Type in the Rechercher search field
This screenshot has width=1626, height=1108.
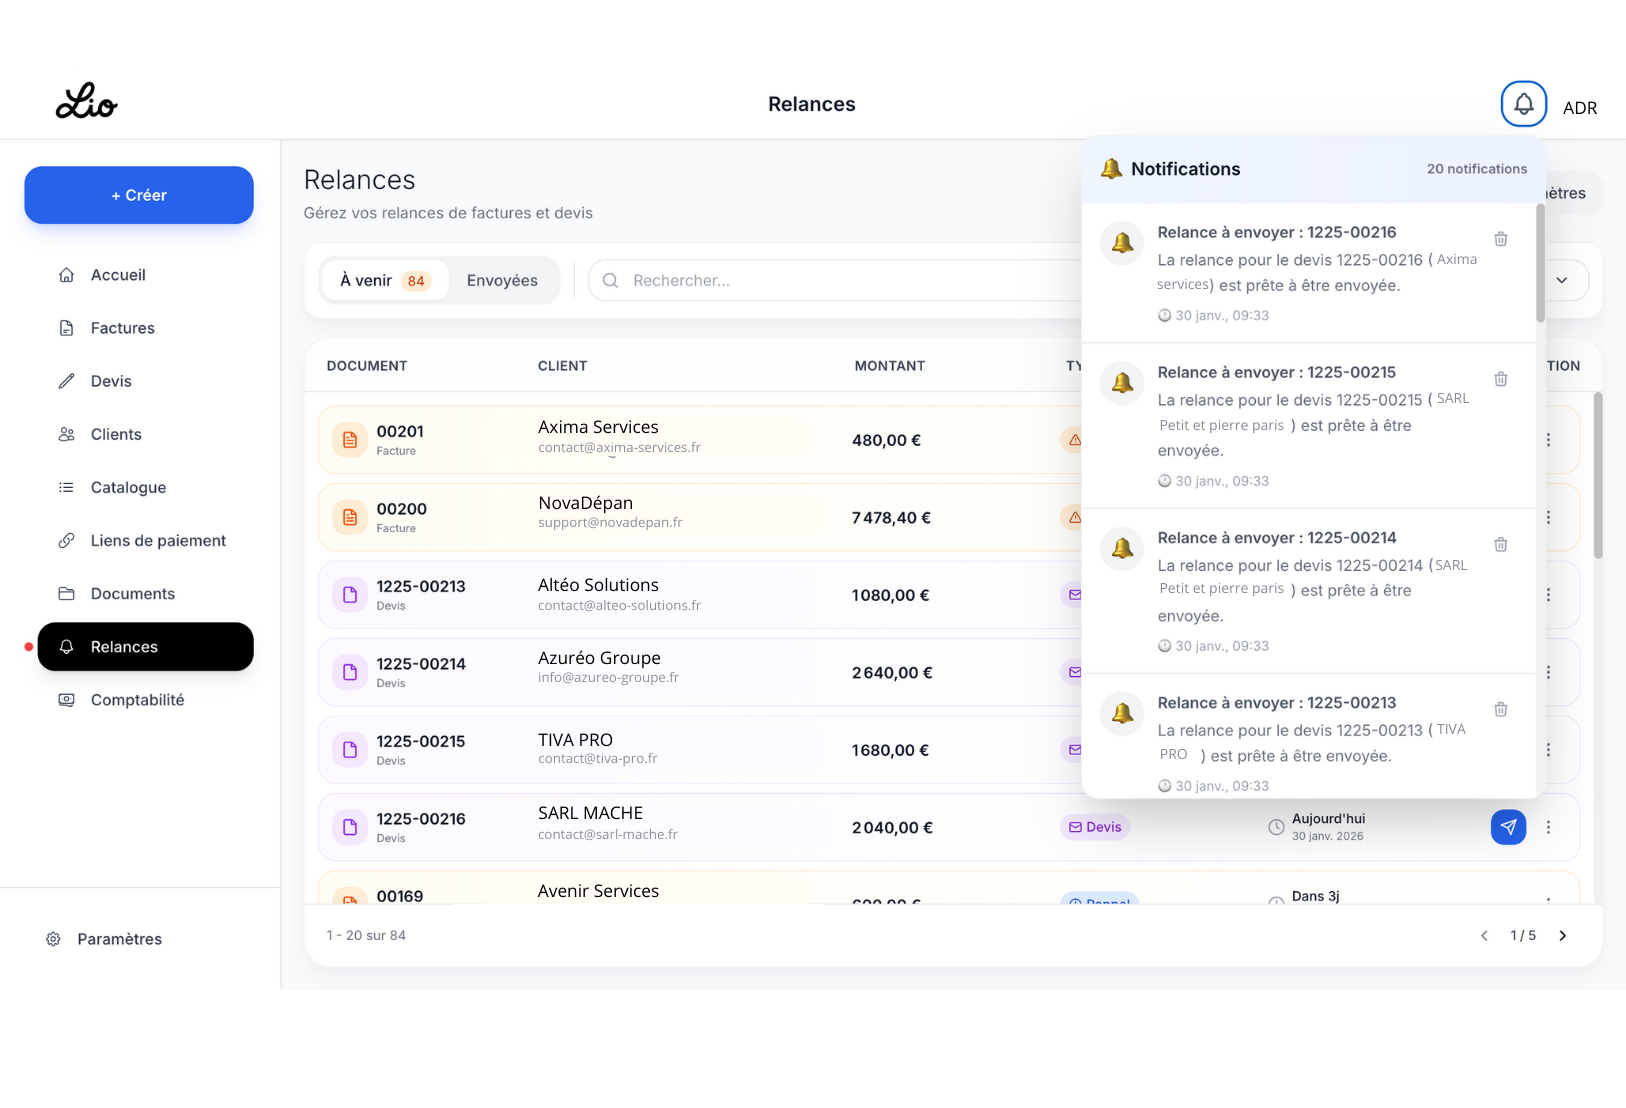(x=800, y=280)
